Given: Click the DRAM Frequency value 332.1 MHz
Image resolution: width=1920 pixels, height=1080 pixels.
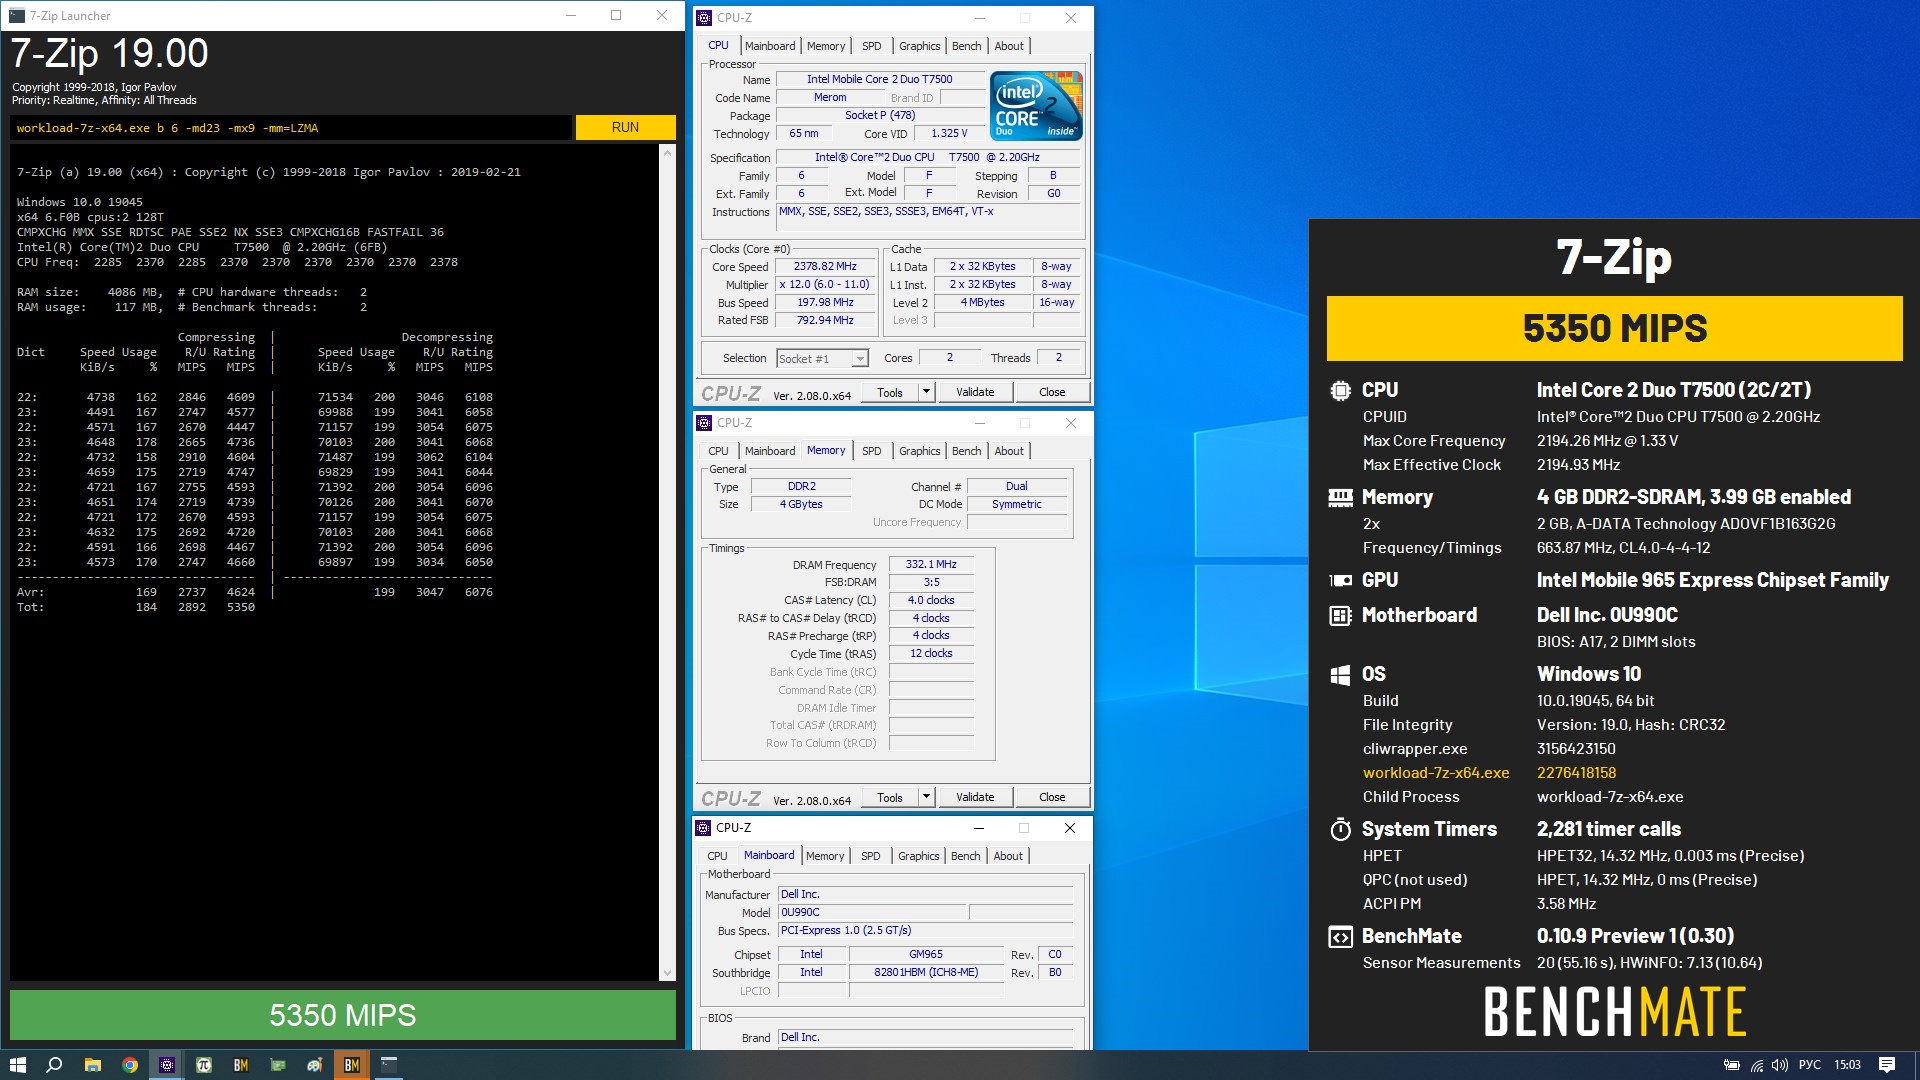Looking at the screenshot, I should pyautogui.click(x=931, y=564).
